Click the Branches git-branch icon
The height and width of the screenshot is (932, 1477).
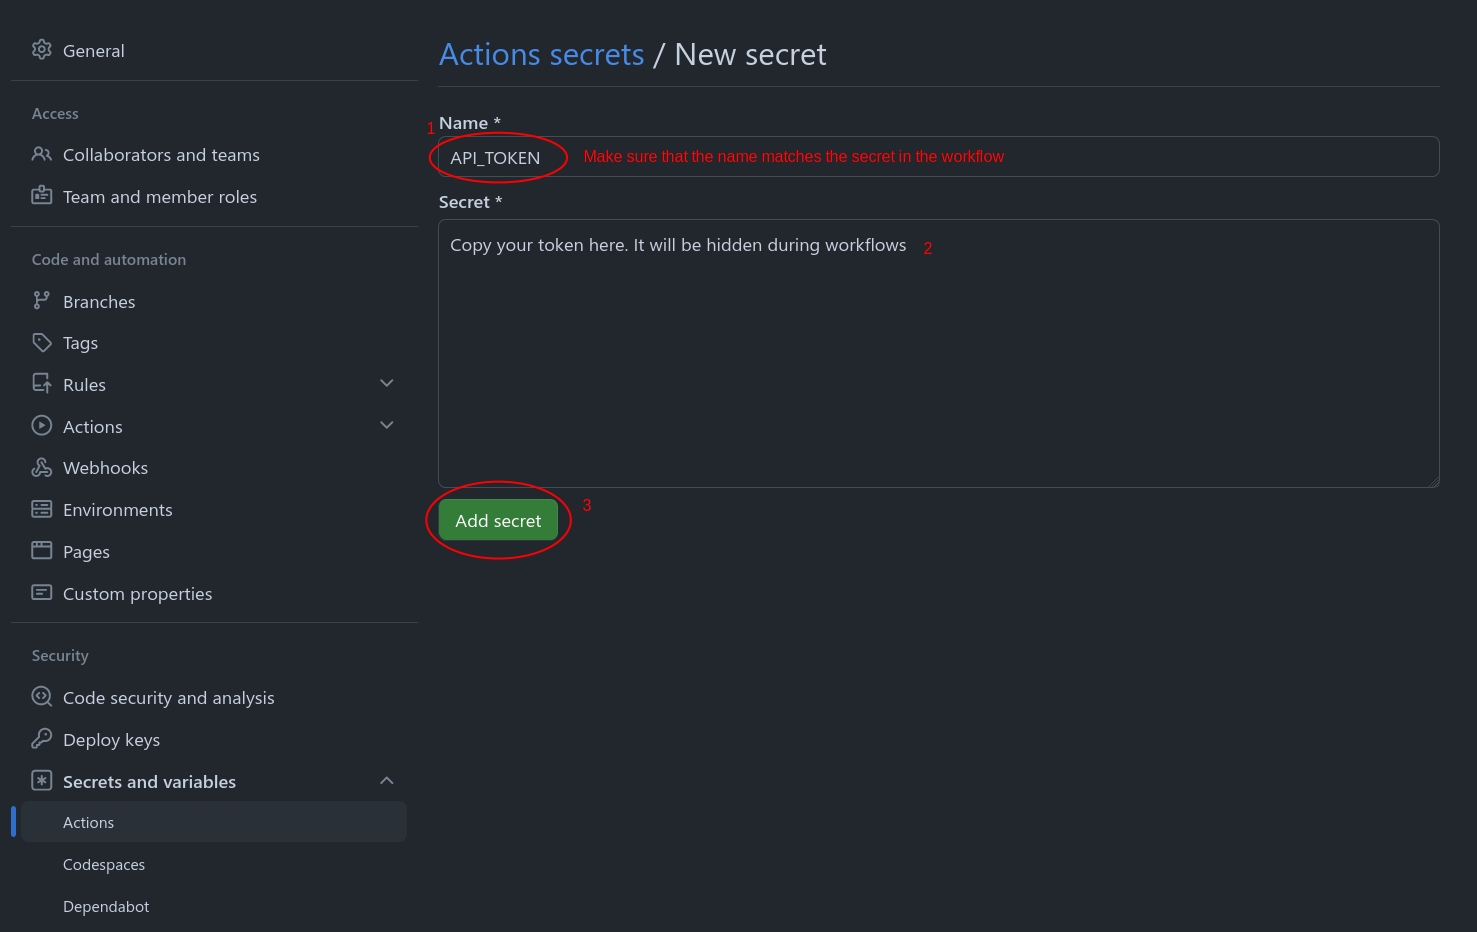tap(41, 300)
